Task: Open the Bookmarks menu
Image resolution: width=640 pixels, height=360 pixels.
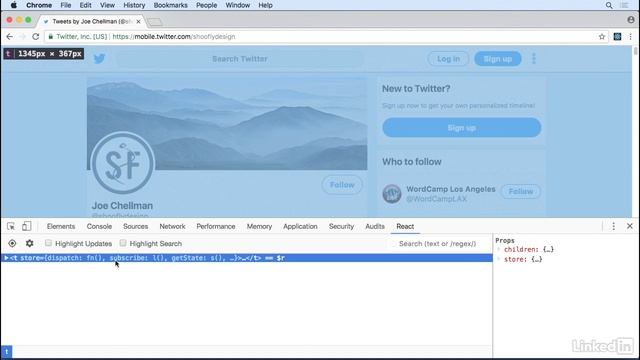Action: 171,5
